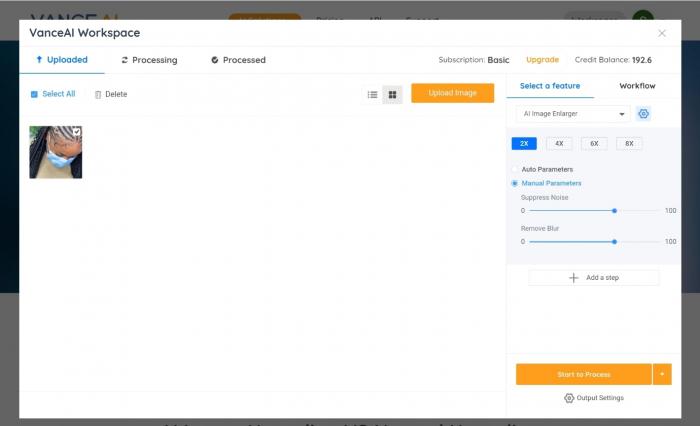
Task: Toggle the Select All checkbox
Action: click(34, 94)
